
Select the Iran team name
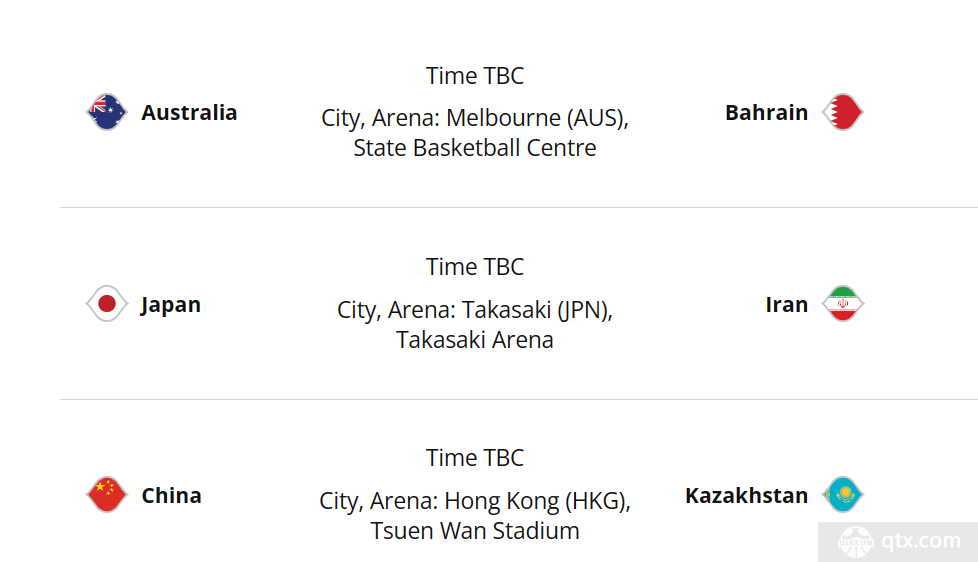tap(787, 304)
